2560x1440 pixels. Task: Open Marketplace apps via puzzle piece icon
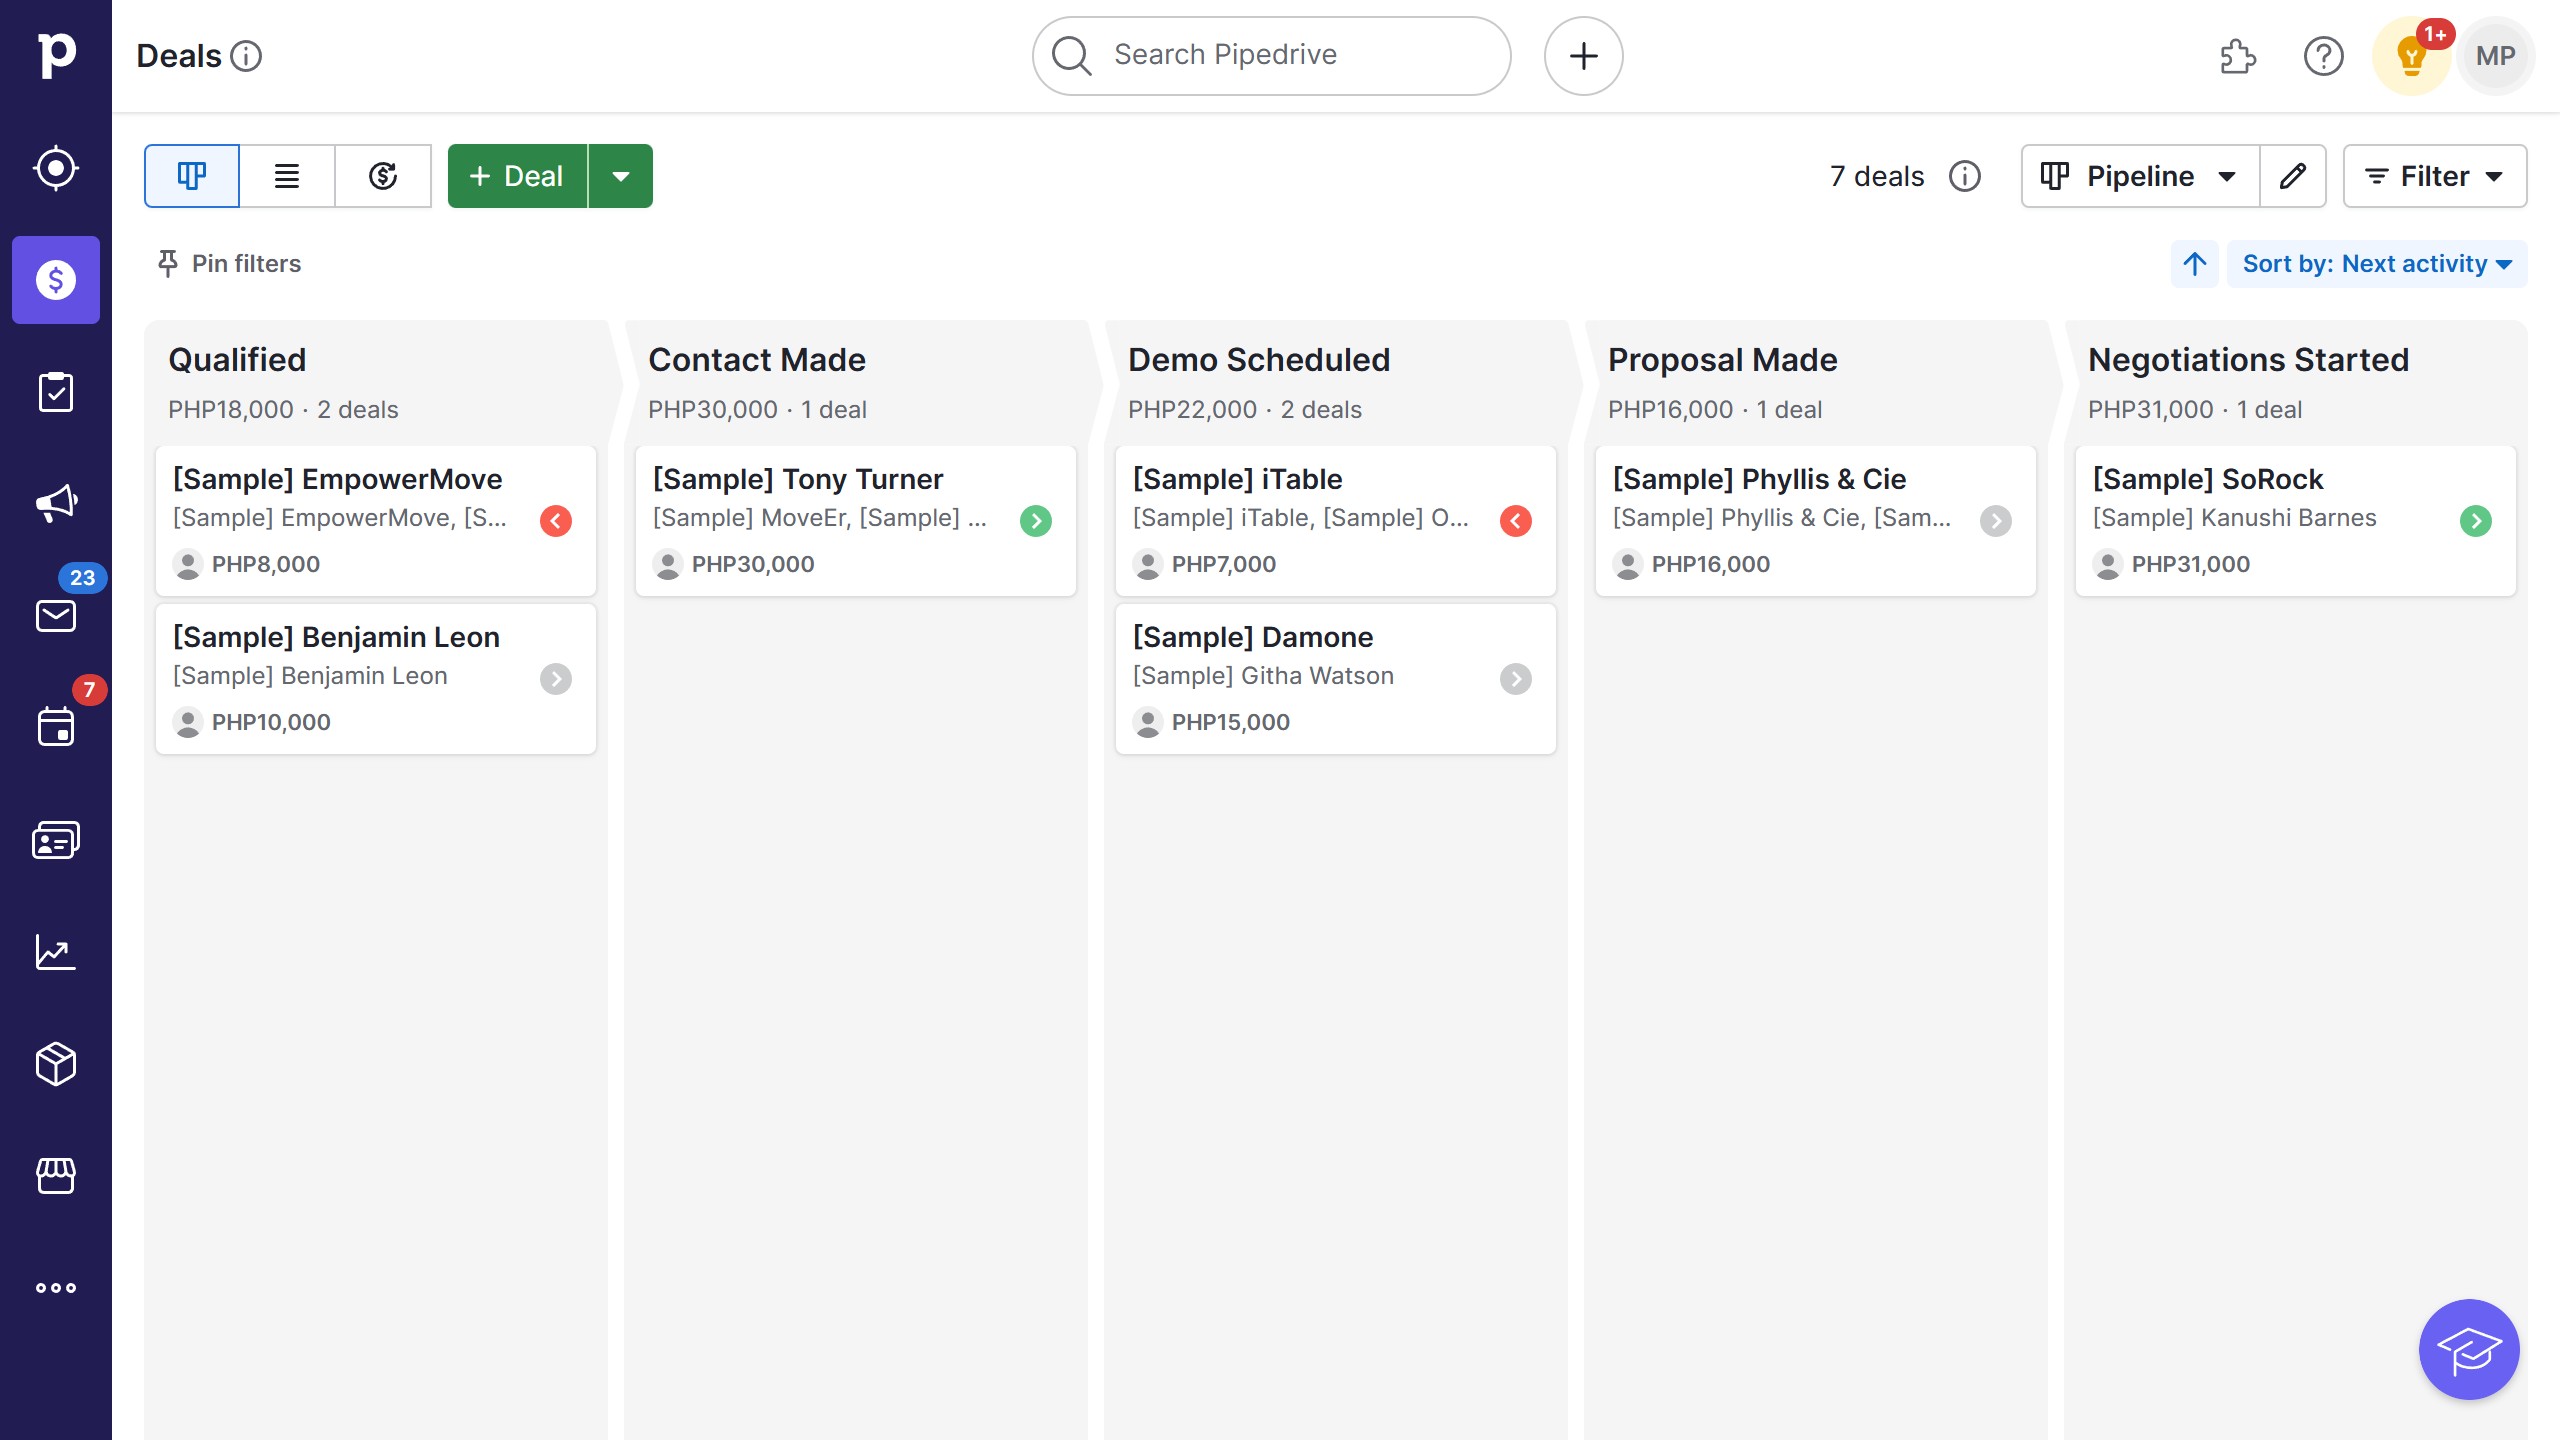pyautogui.click(x=2238, y=56)
